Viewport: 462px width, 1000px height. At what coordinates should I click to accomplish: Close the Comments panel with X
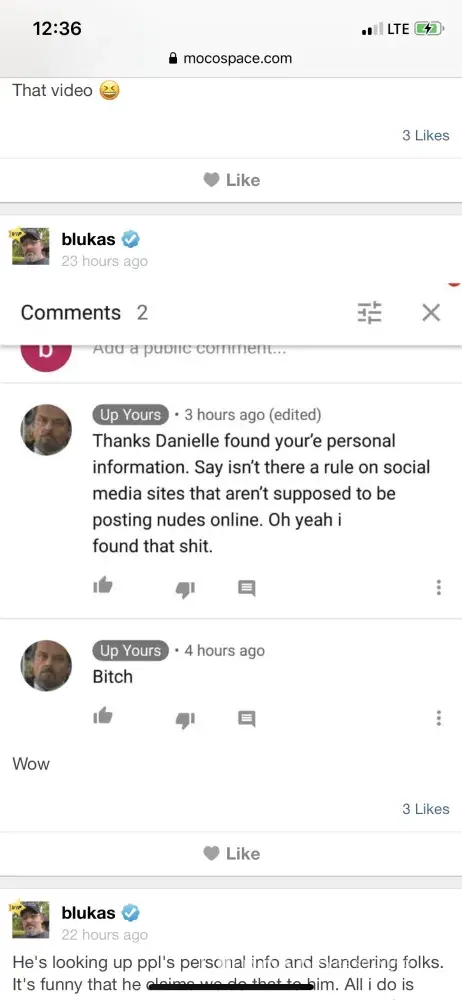(x=431, y=312)
